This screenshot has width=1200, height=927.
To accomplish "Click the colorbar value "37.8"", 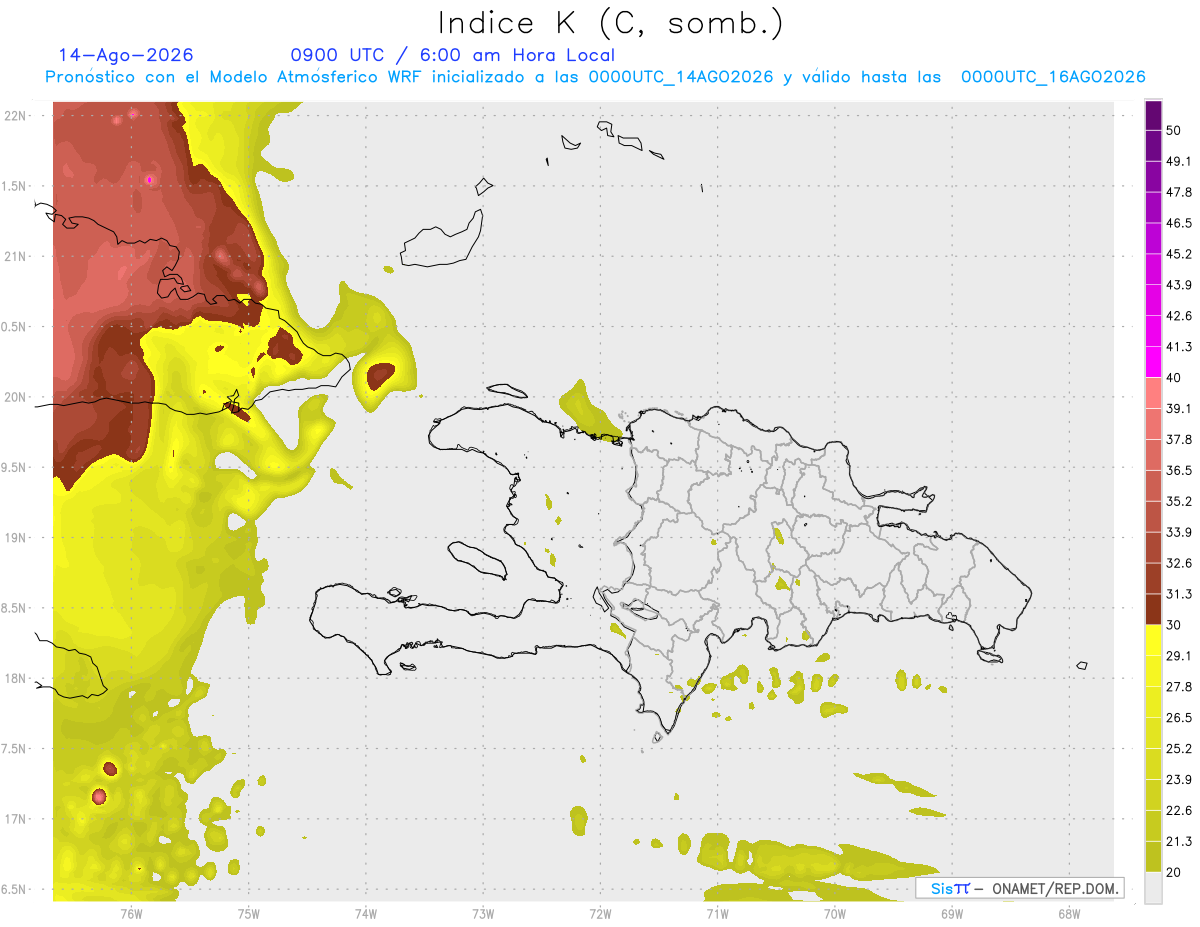I will [1179, 440].
